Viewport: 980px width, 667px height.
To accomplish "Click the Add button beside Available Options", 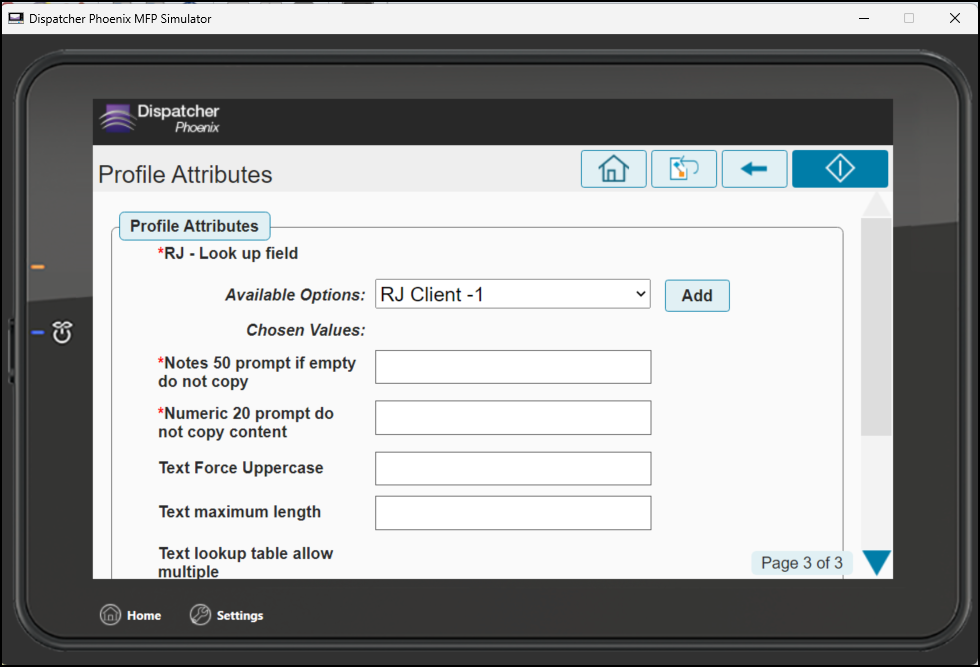I will pyautogui.click(x=697, y=296).
